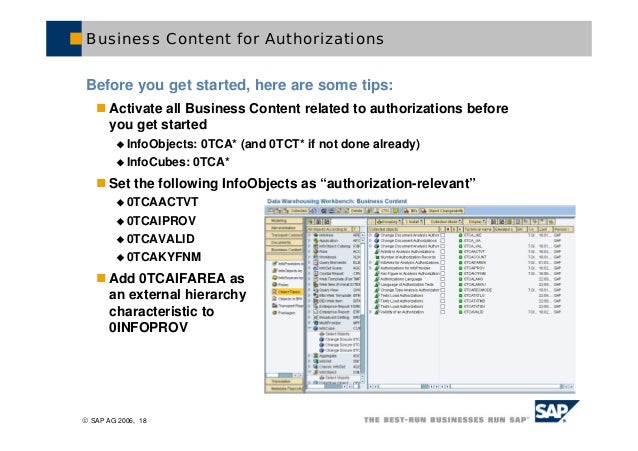Click the Query View icon
The height and width of the screenshot is (451, 638).
[316, 290]
